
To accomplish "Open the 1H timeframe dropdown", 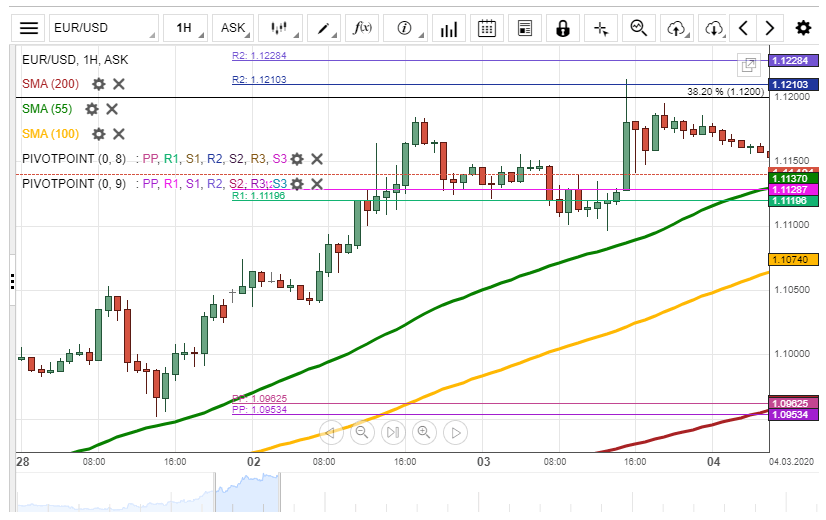I will pyautogui.click(x=183, y=28).
